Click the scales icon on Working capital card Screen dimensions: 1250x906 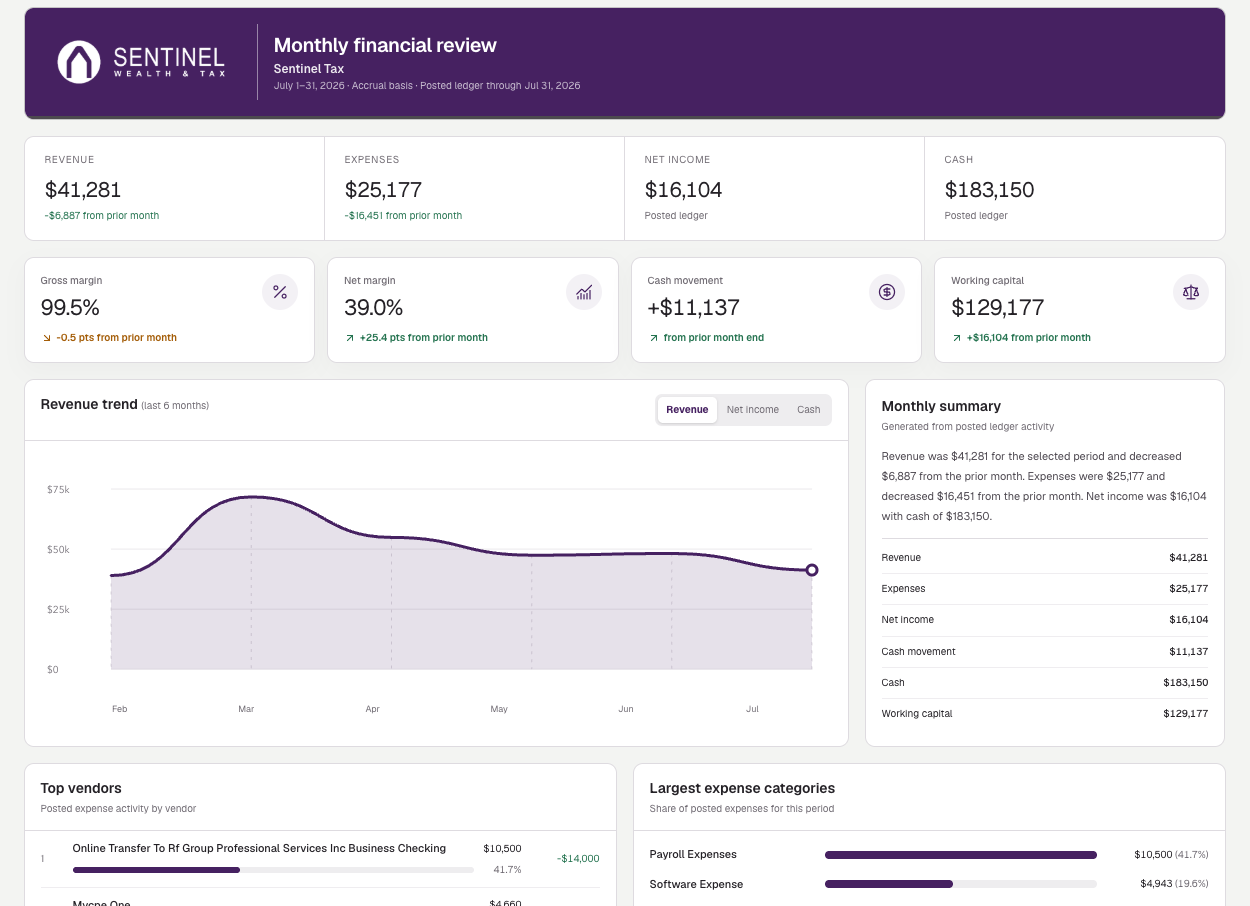[x=1191, y=292]
